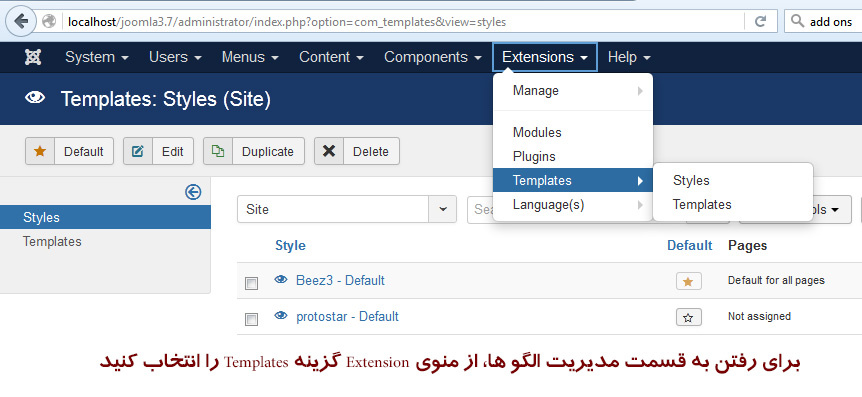The image size is (862, 397).
Task: Open the Site client dropdown arrow
Action: pyautogui.click(x=443, y=209)
